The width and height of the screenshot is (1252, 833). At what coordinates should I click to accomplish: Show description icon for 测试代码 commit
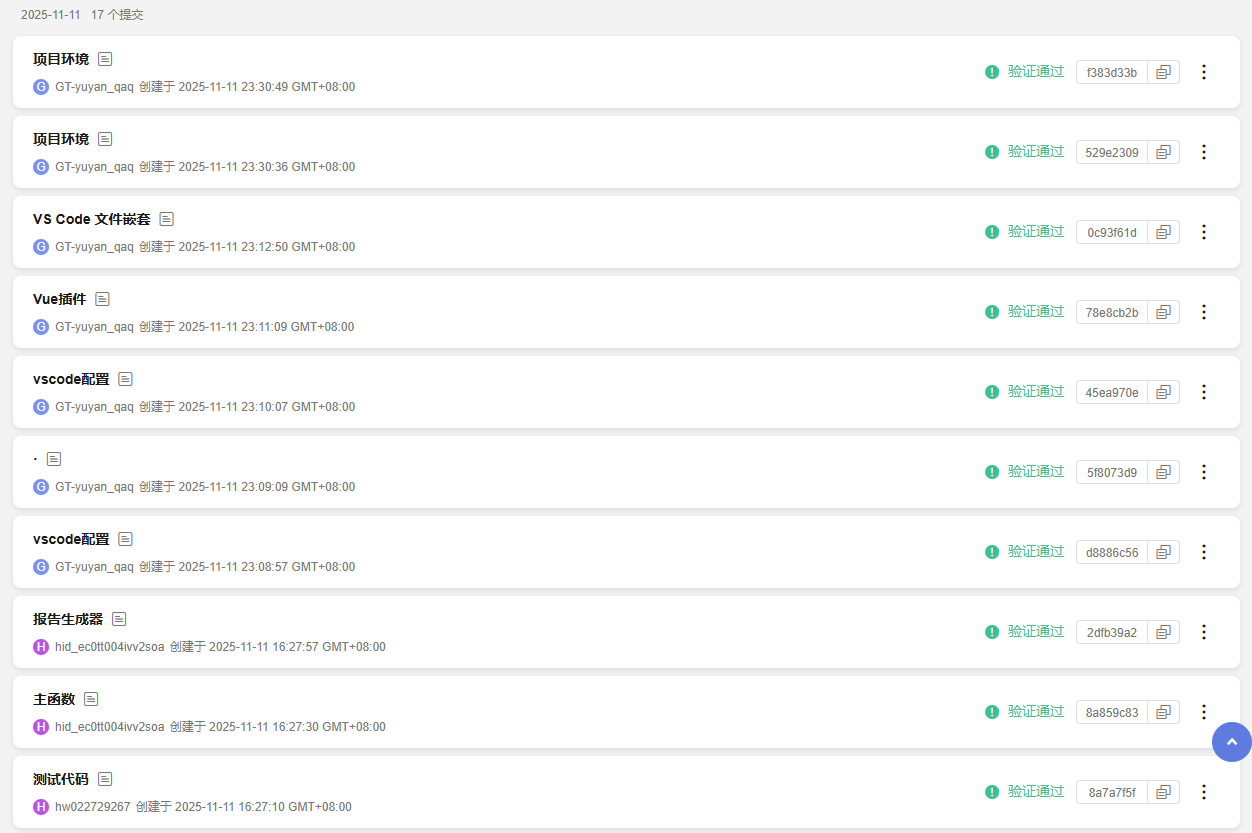point(105,779)
